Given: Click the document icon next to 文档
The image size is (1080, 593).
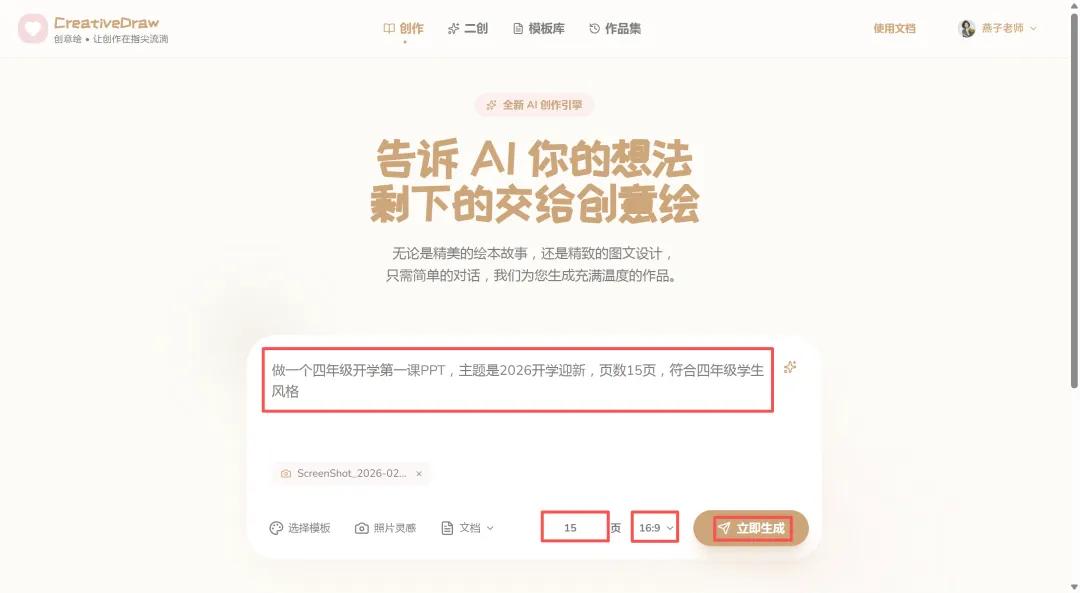Looking at the screenshot, I should pos(447,528).
